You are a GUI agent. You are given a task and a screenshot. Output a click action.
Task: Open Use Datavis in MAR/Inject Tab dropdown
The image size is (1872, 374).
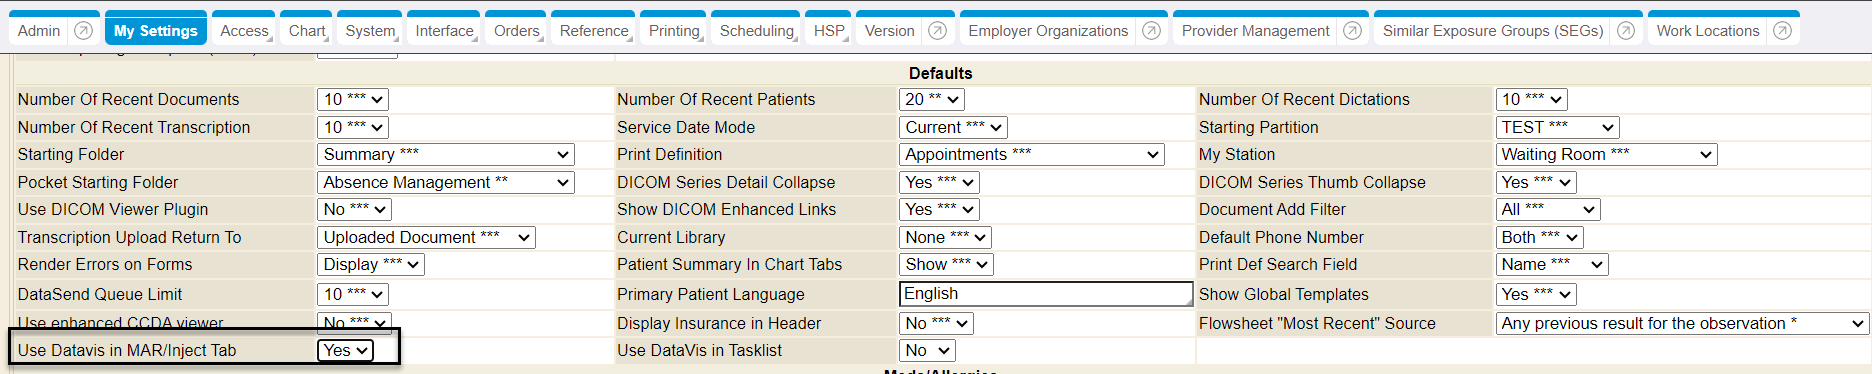(x=345, y=350)
